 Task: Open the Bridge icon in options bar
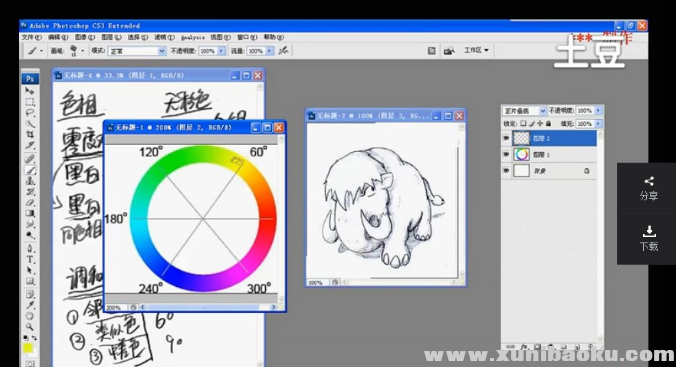tap(449, 51)
